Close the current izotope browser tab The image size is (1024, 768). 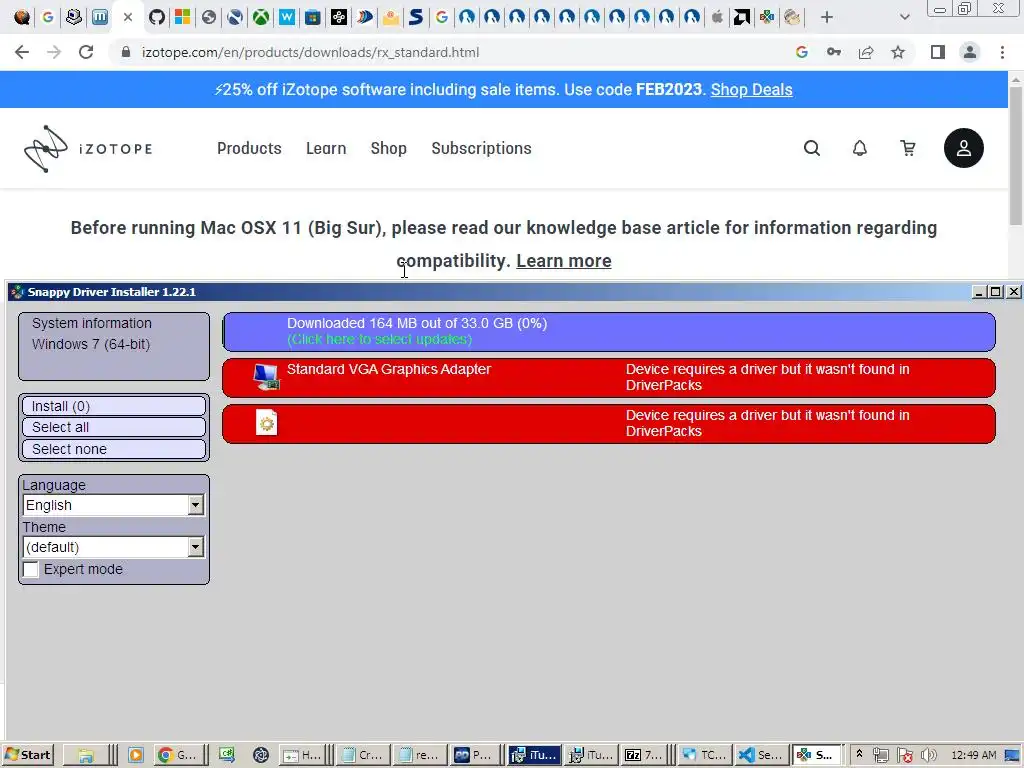(128, 17)
